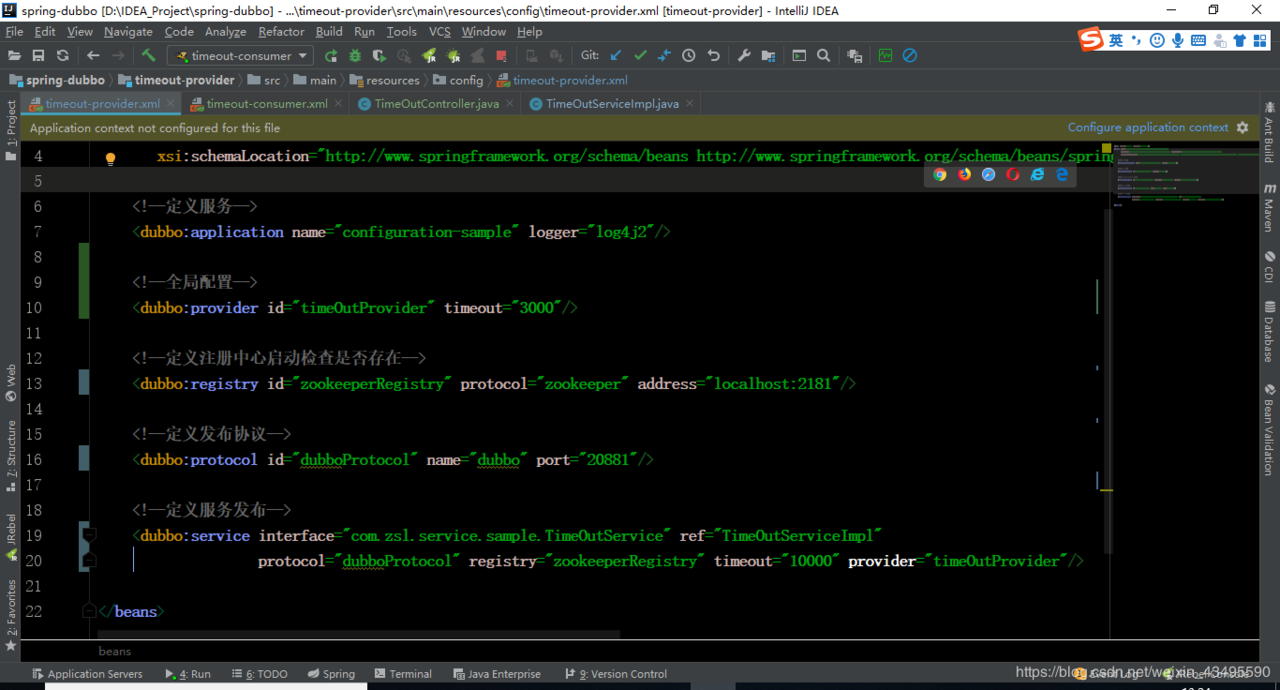This screenshot has height=690, width=1280.
Task: Click the run anything terminal-window icon
Action: pos(799,56)
